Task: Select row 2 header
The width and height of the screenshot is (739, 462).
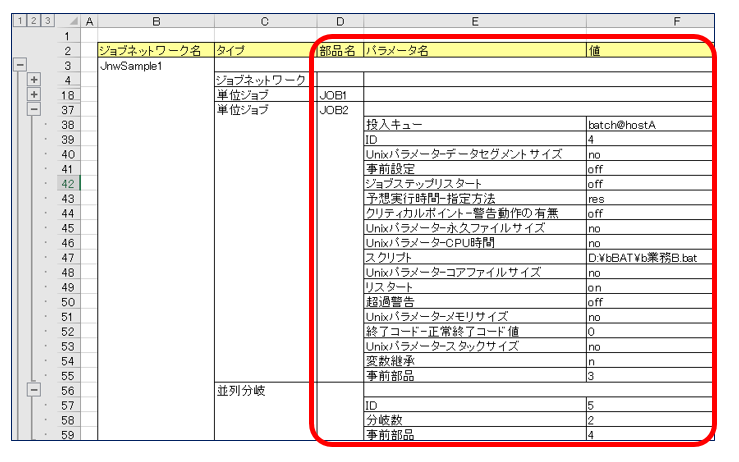Action: (69, 50)
